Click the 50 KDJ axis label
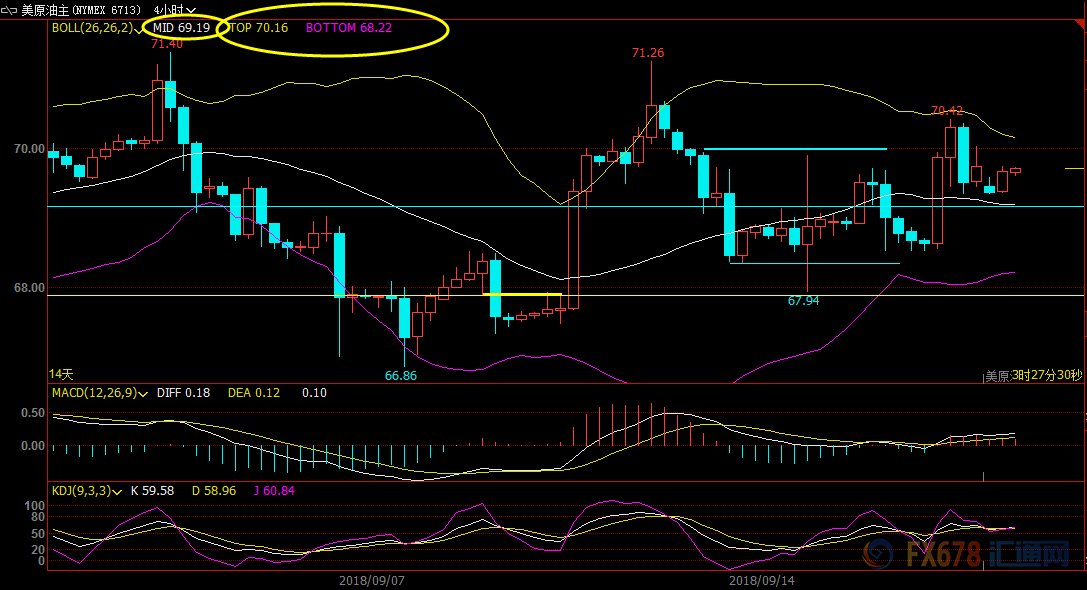The image size is (1087, 590). click(37, 534)
